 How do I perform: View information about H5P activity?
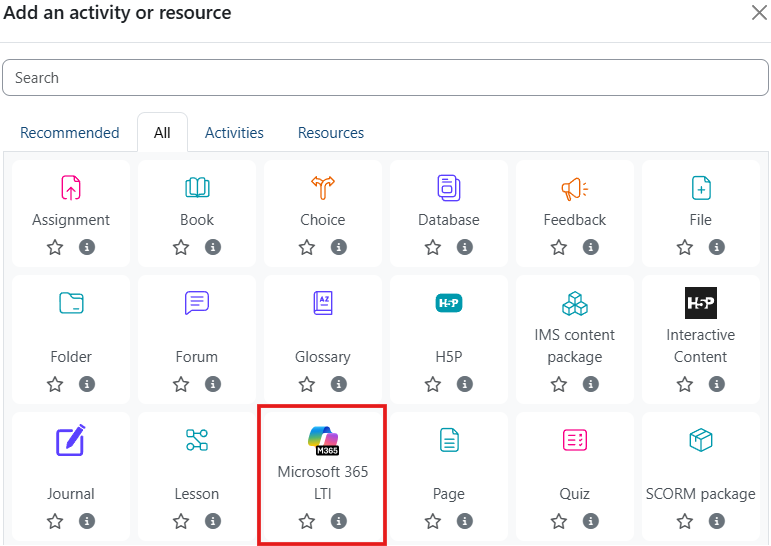tap(465, 384)
